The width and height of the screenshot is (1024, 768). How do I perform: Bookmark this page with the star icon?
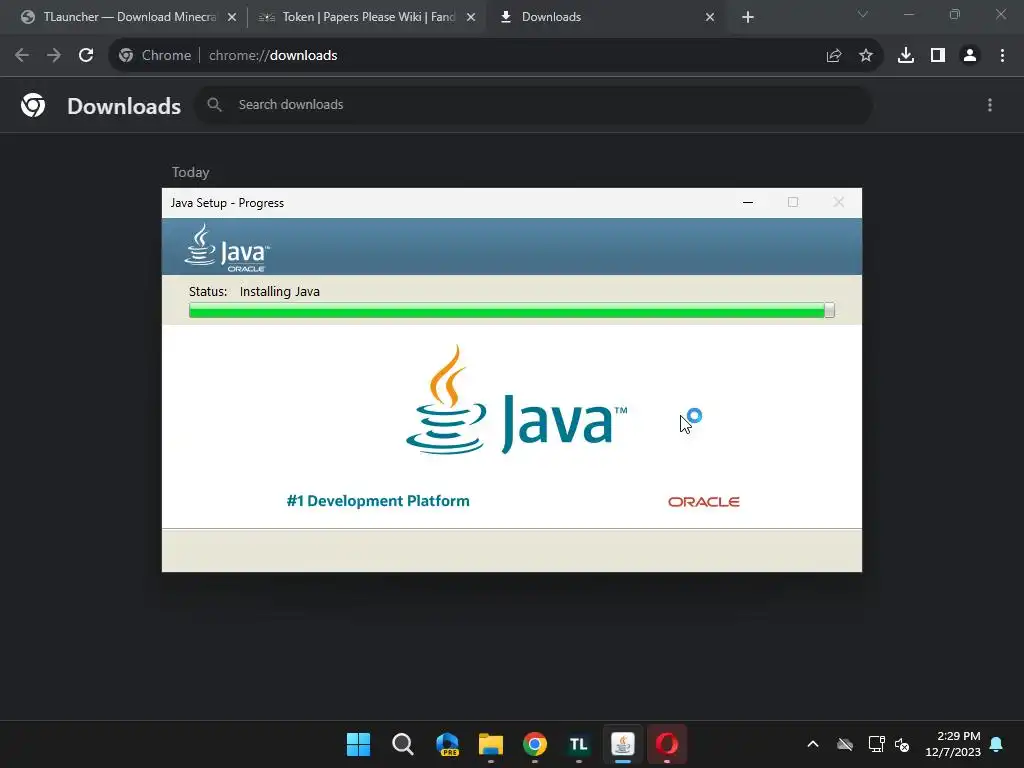(x=866, y=56)
